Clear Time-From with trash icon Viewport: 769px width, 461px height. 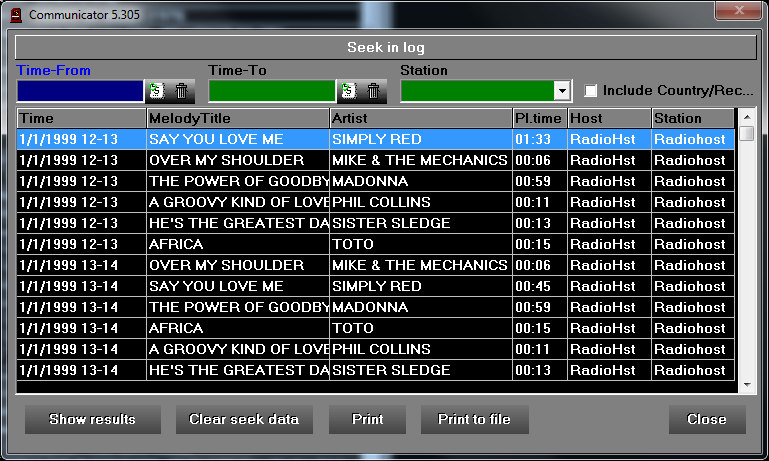pos(181,91)
